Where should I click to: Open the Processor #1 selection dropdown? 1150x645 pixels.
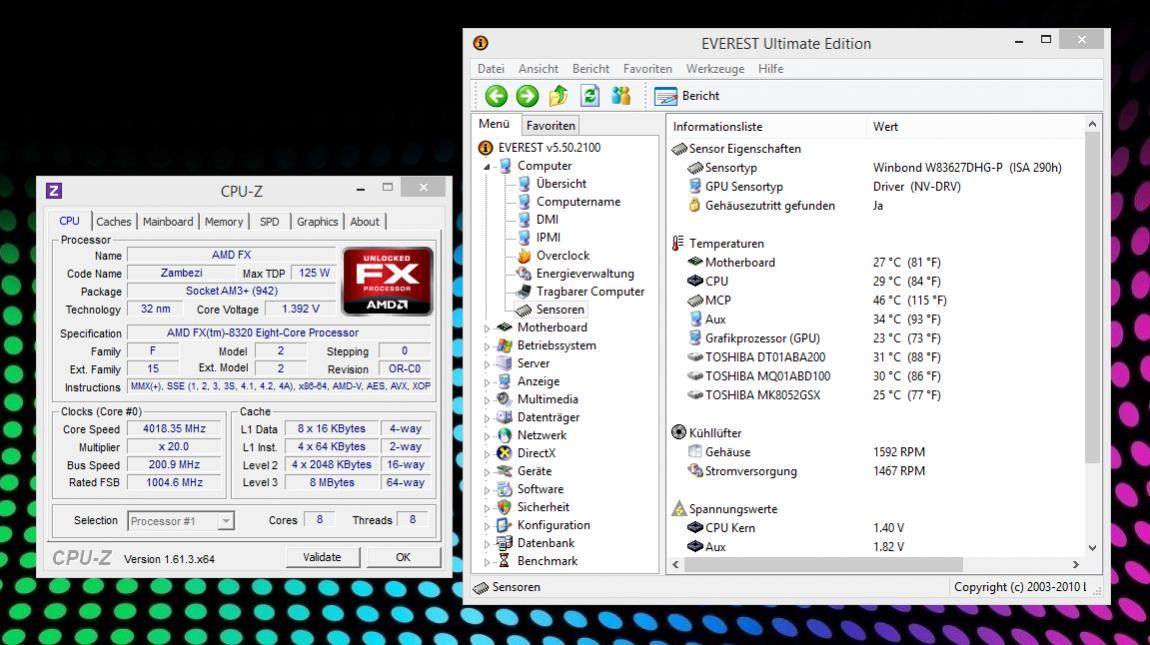tap(180, 521)
